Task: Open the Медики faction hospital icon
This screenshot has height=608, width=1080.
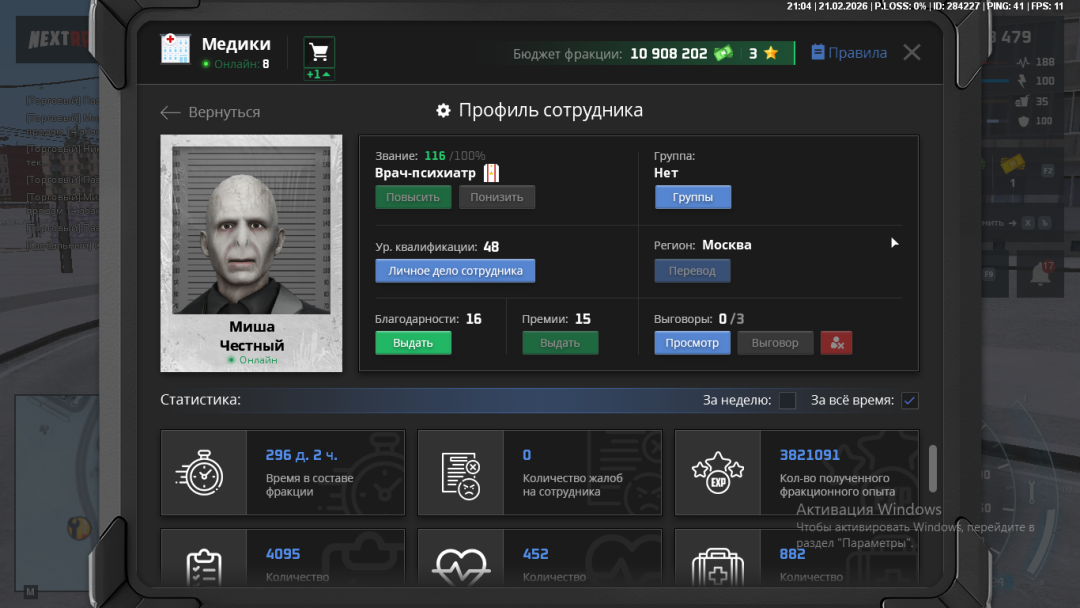Action: coord(175,49)
